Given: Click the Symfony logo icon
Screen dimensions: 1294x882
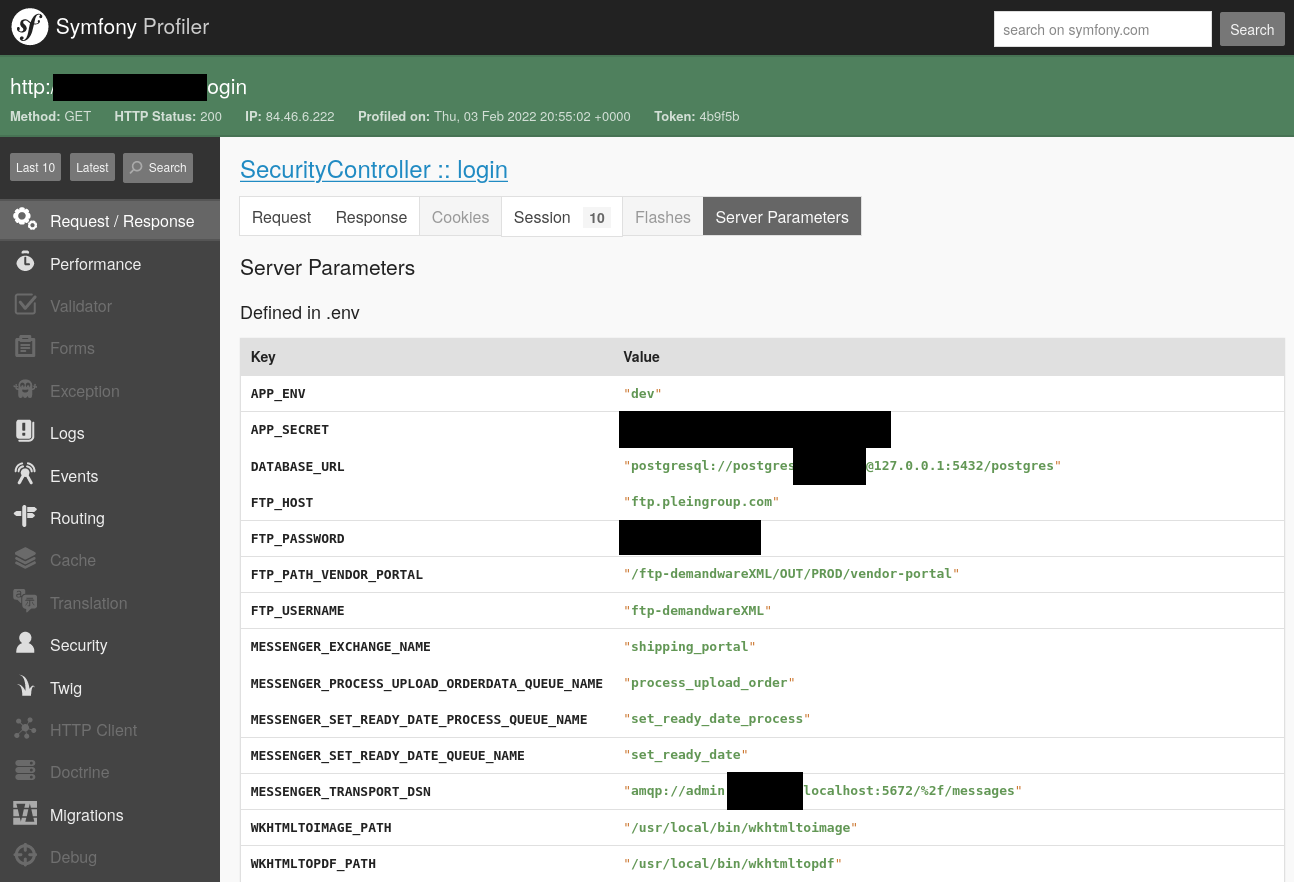Looking at the screenshot, I should tap(30, 27).
